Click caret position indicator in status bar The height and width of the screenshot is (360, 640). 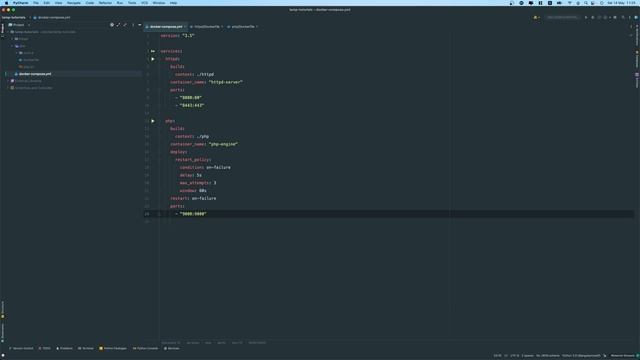(497, 356)
